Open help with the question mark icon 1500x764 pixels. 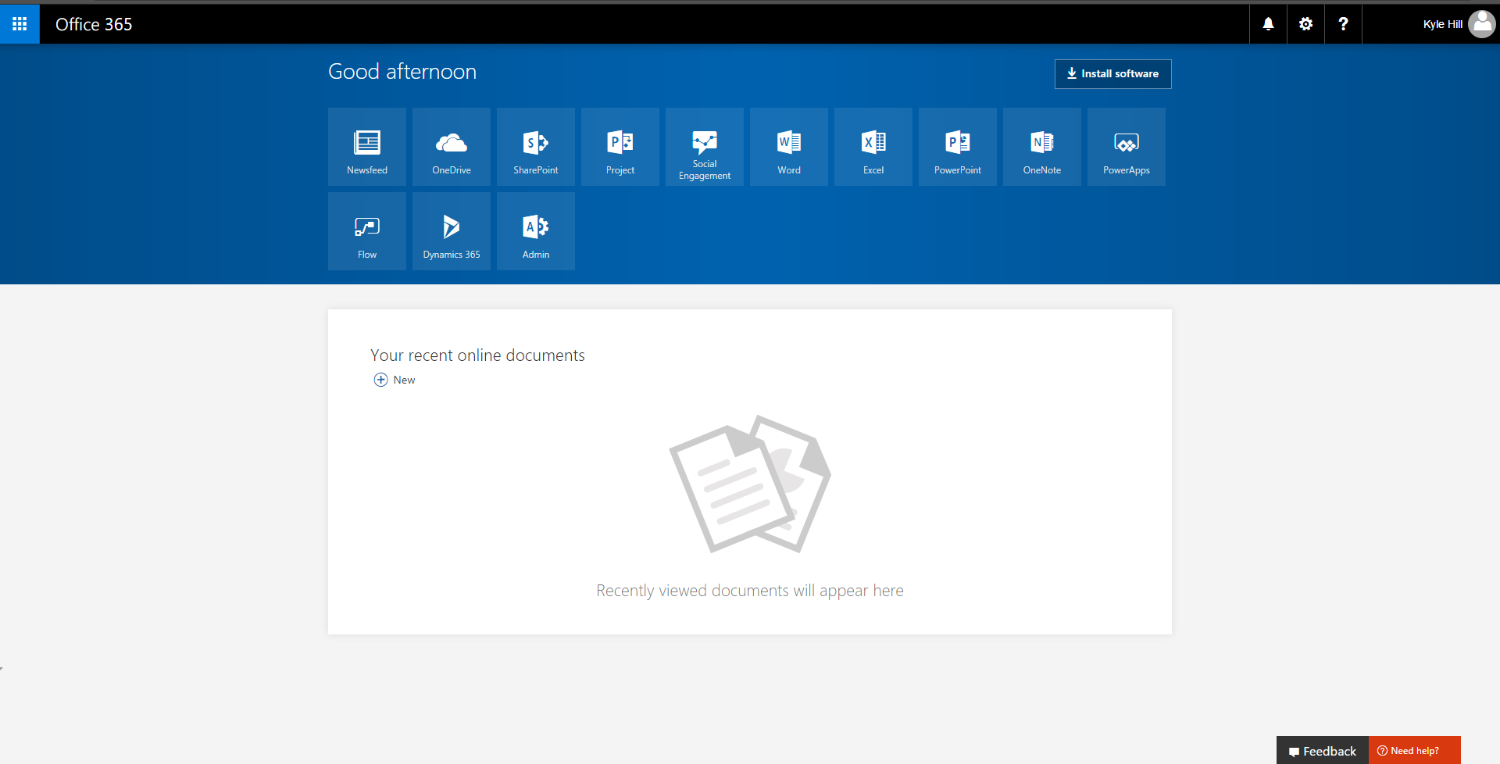1343,24
